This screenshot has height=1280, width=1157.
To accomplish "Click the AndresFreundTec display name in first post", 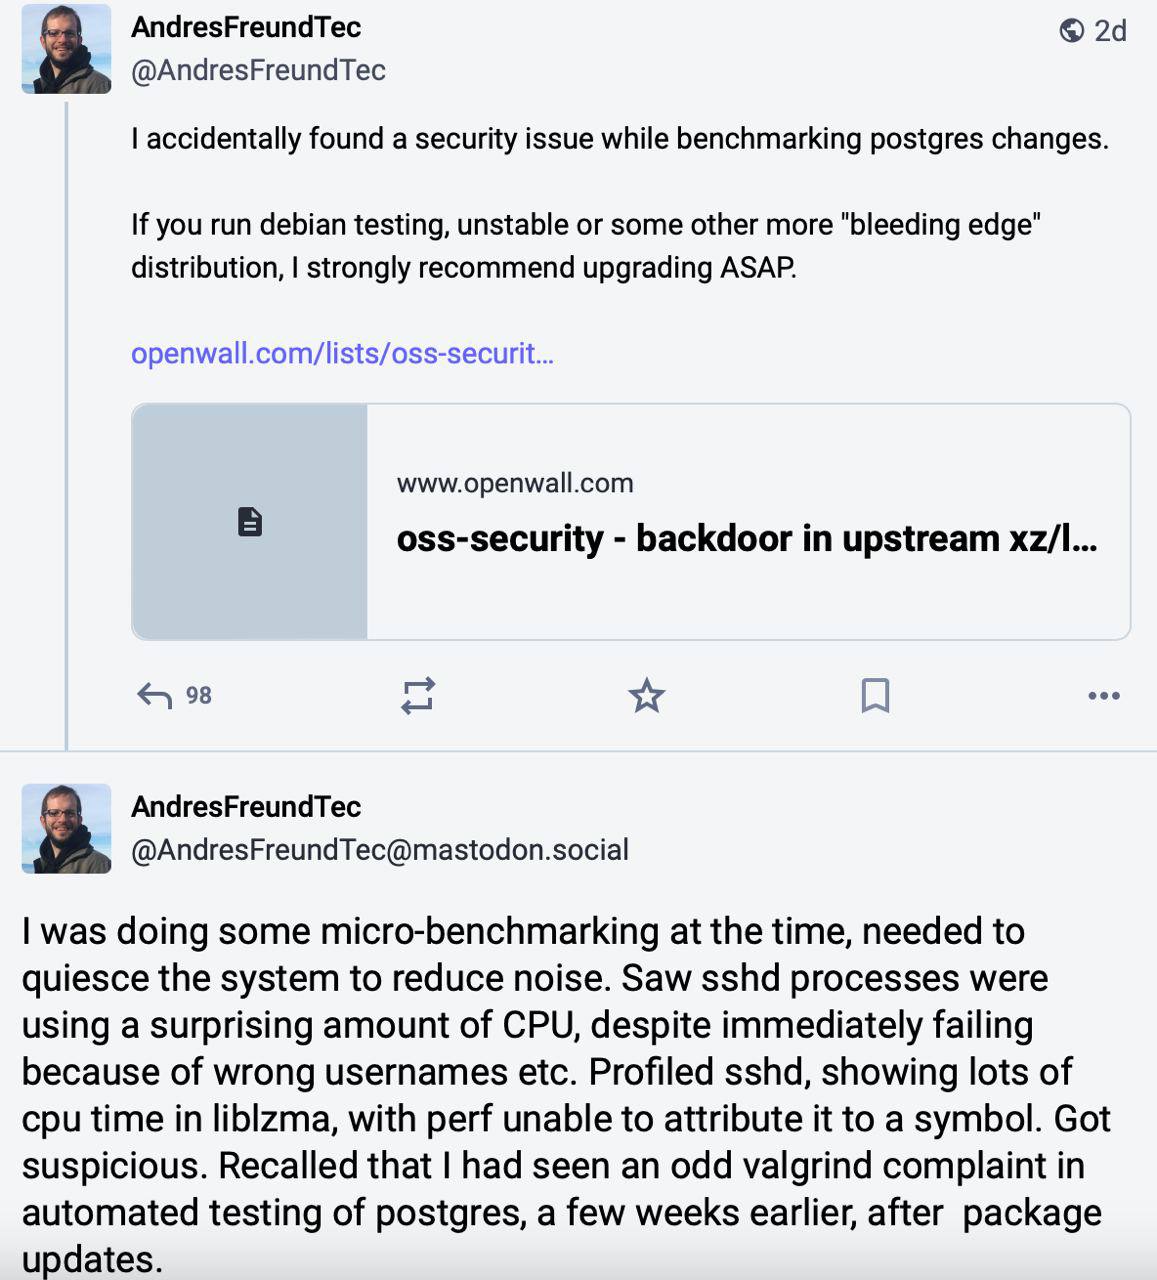I will point(246,27).
